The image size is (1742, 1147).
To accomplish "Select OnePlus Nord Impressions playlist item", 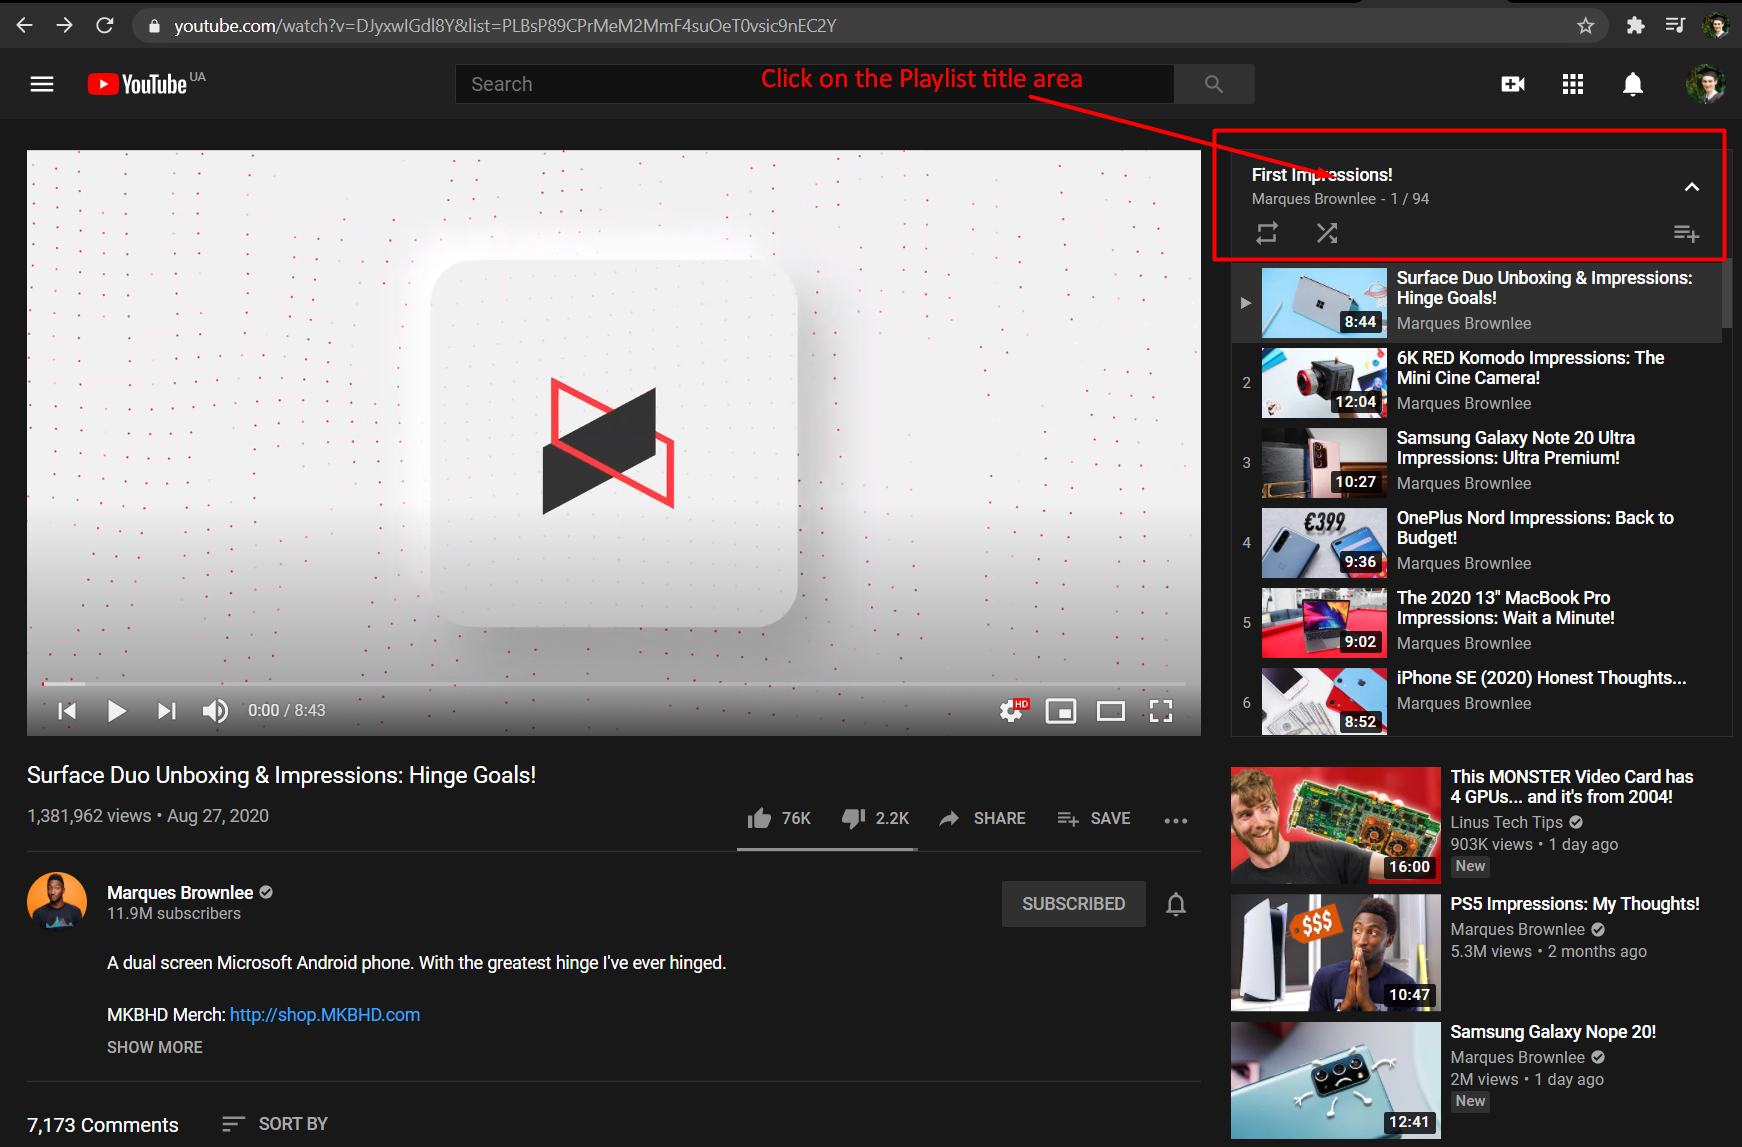I will click(1477, 542).
